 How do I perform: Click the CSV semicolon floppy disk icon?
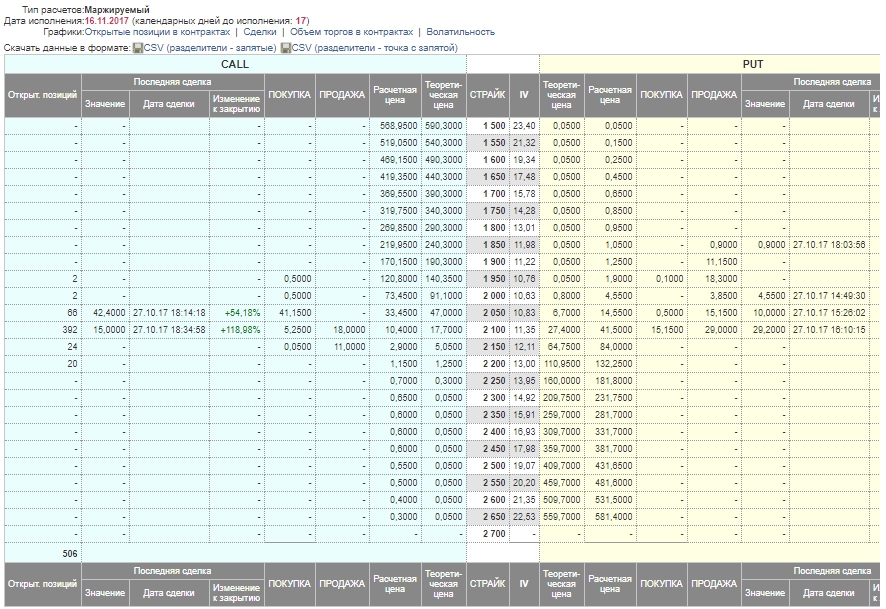pos(285,48)
